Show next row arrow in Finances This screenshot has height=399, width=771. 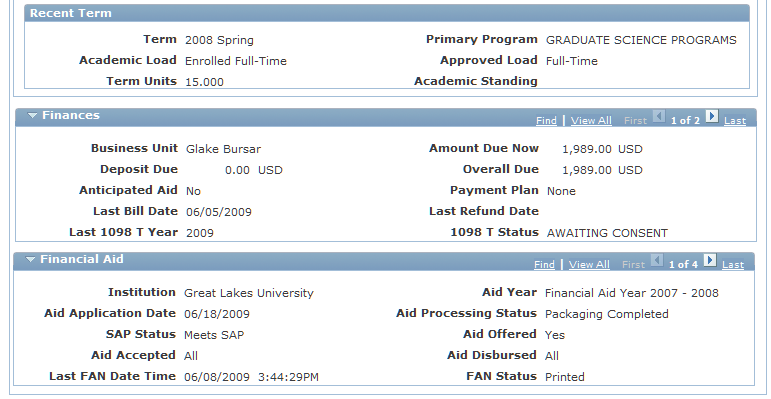[x=712, y=116]
